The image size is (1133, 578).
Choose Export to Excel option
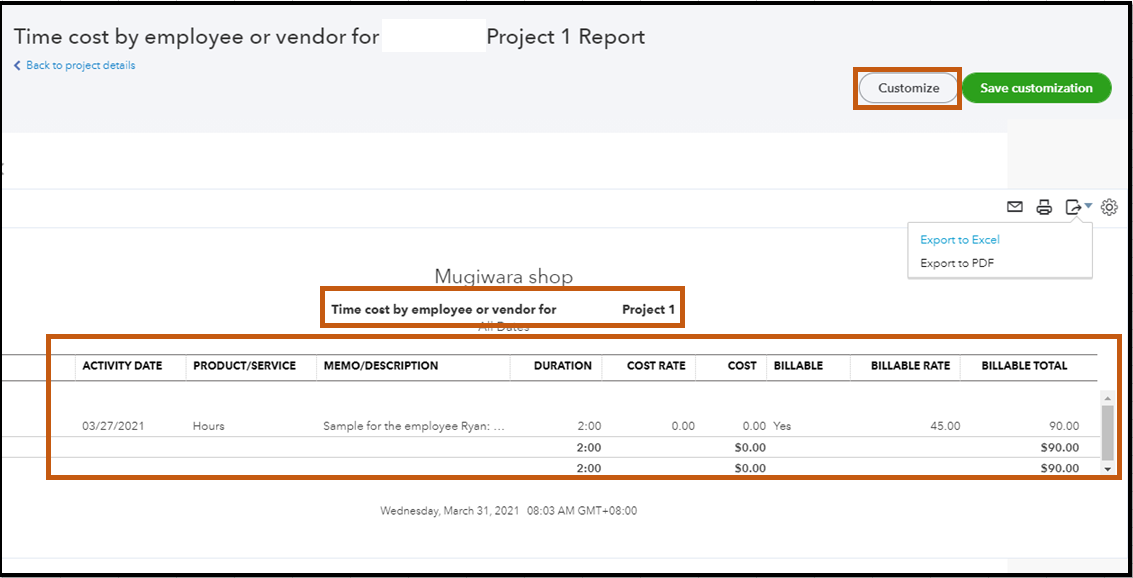960,240
